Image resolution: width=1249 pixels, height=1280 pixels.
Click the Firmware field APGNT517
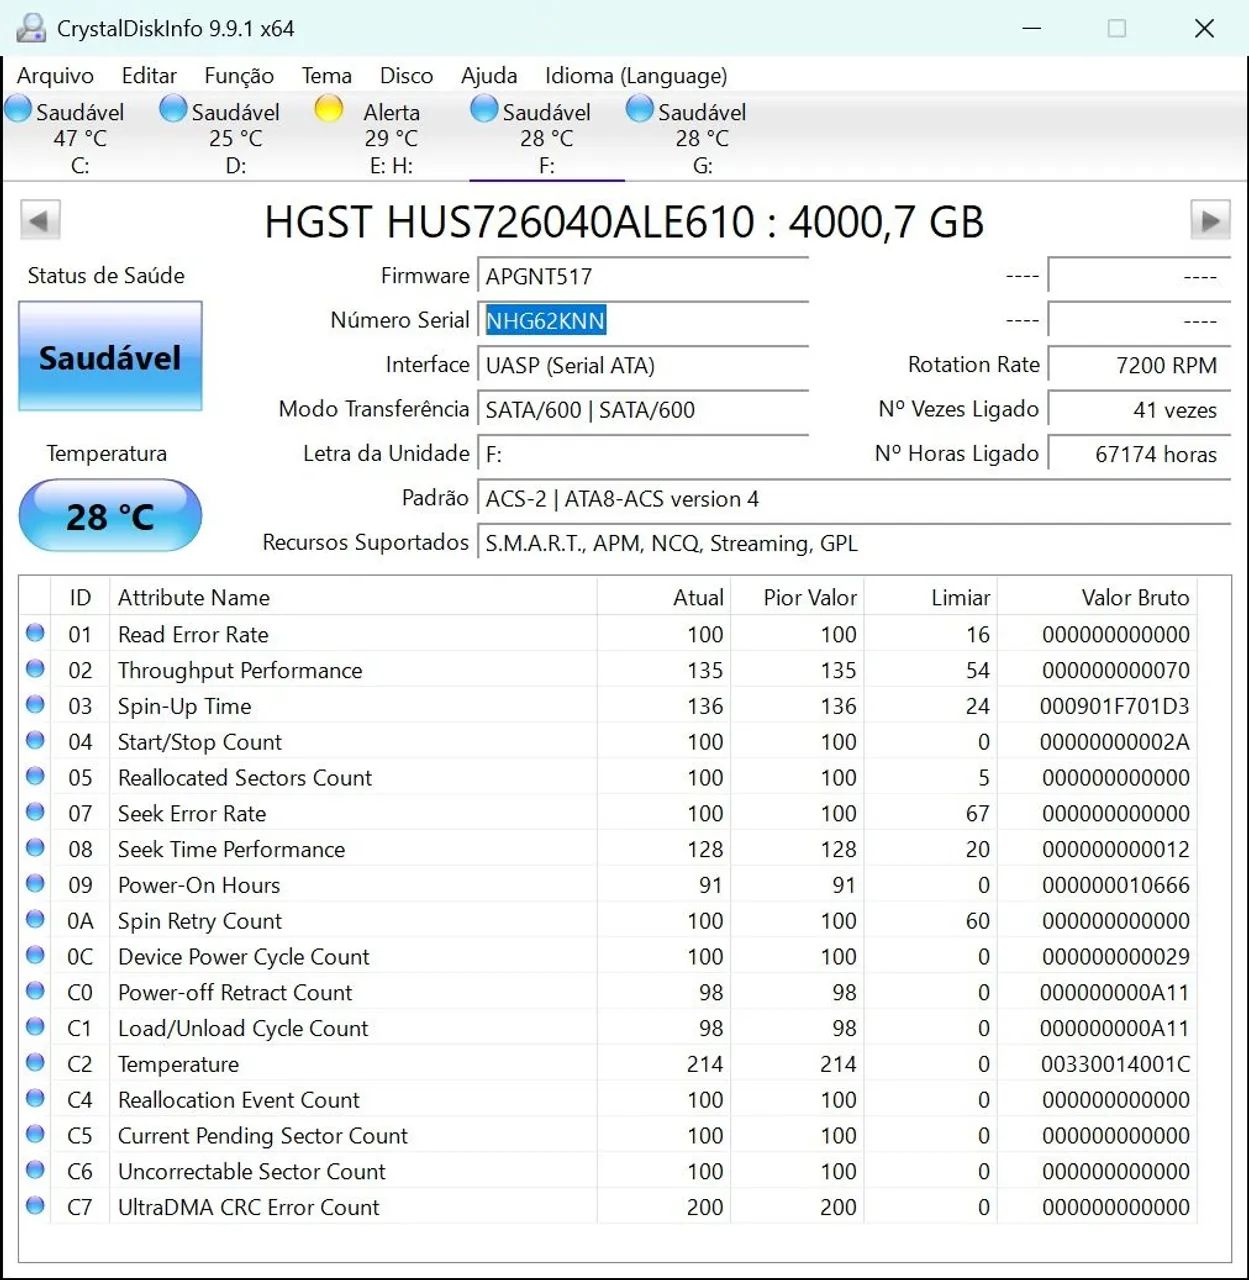643,276
